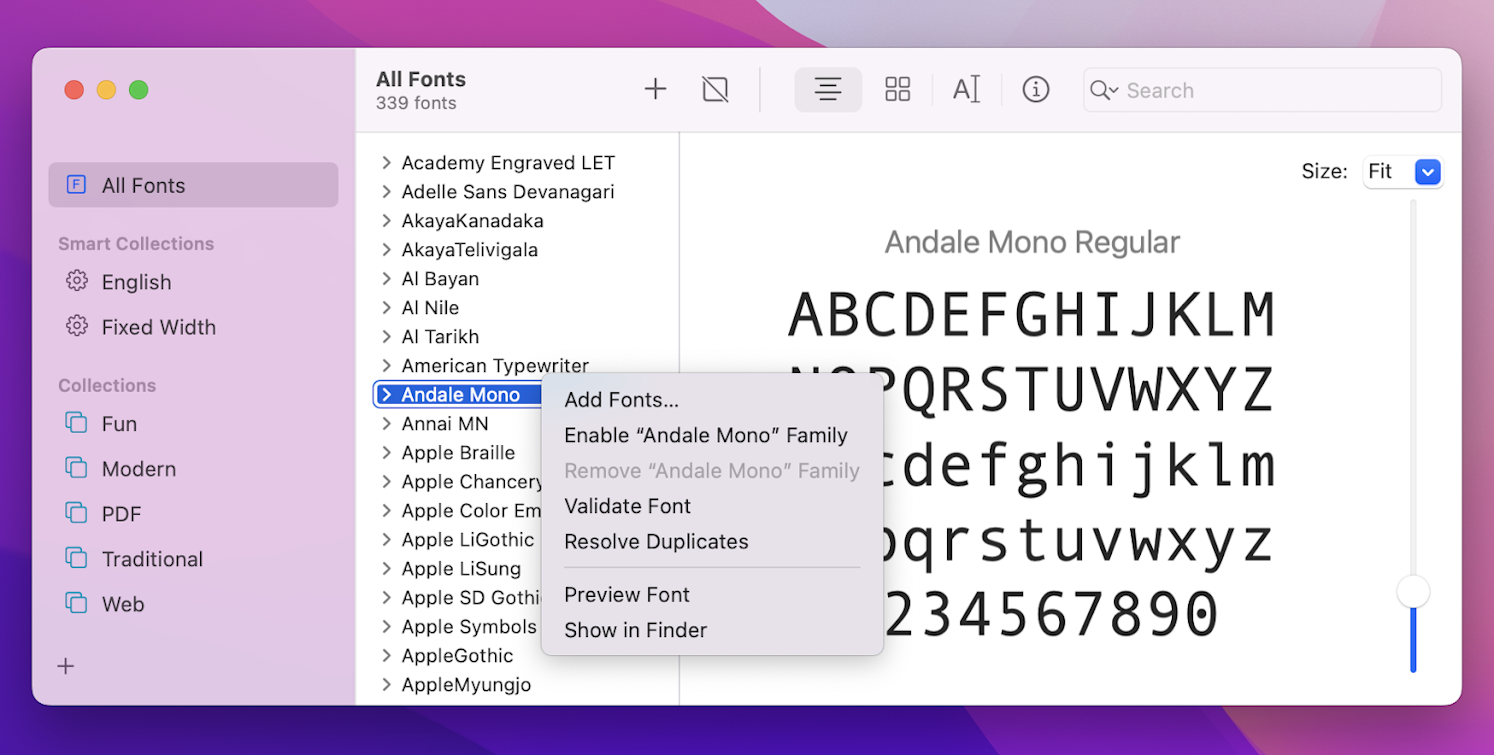Click the folder icon beside Modern collection

(x=76, y=468)
